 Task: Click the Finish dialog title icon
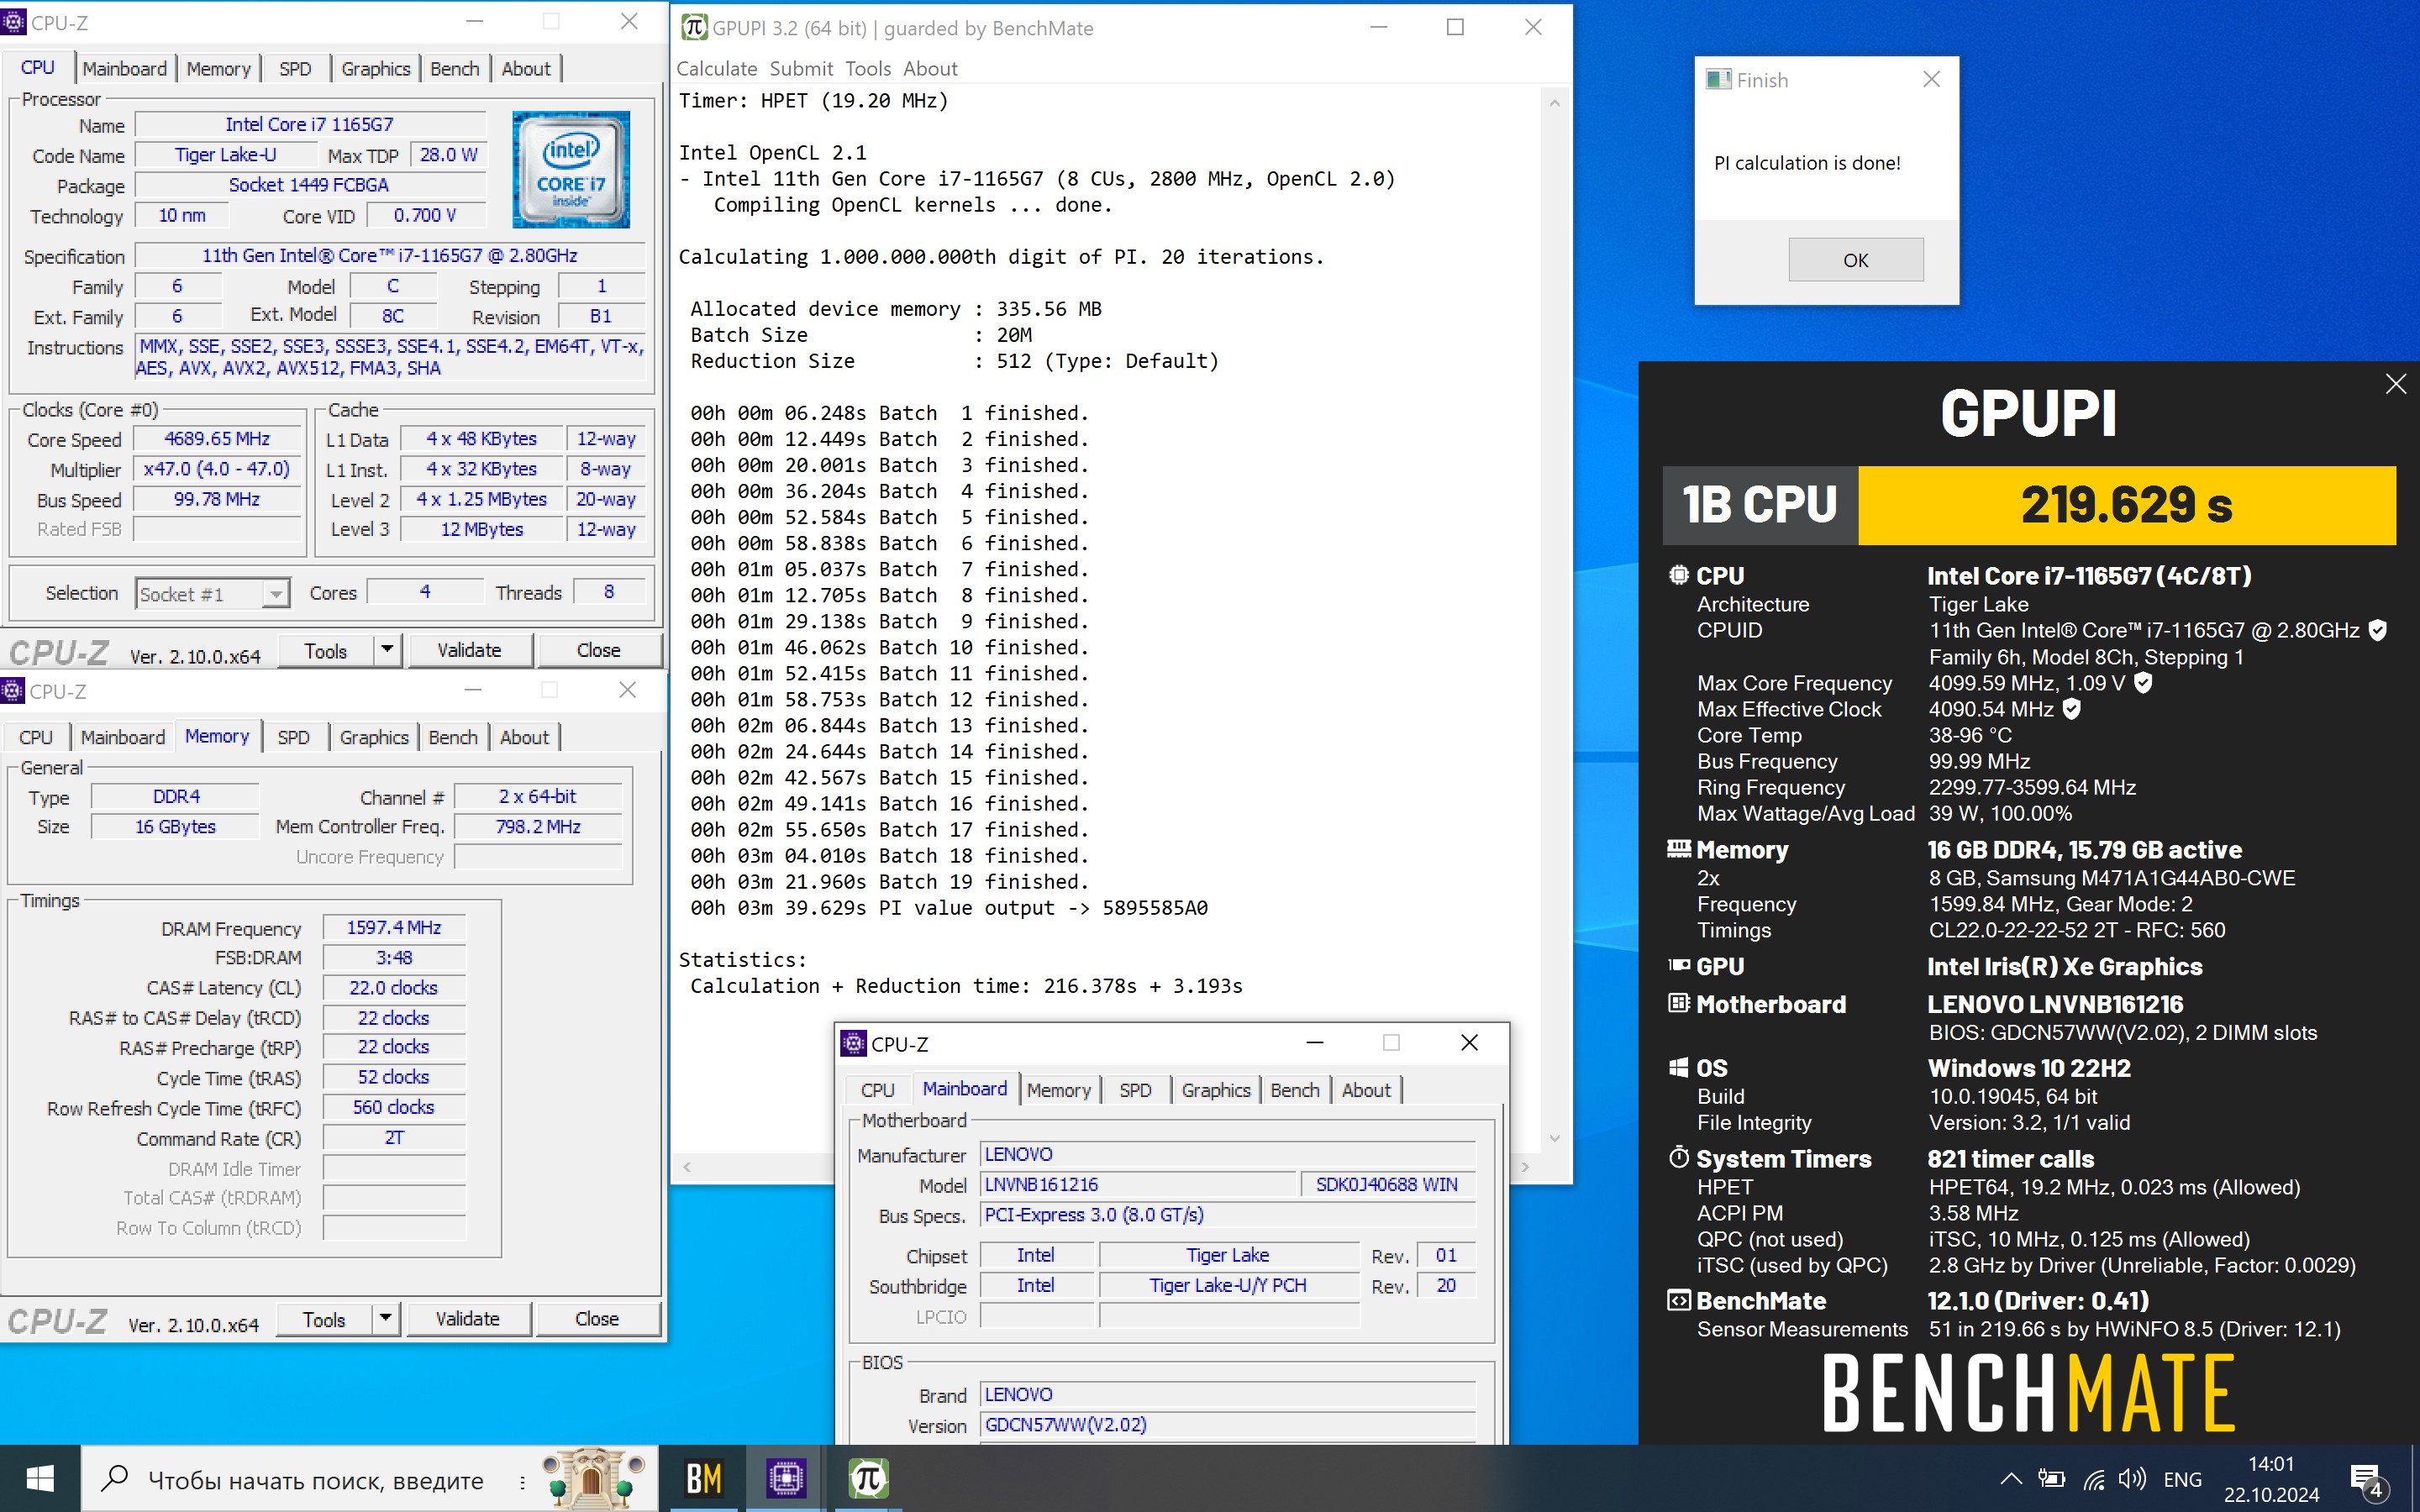click(x=1718, y=80)
